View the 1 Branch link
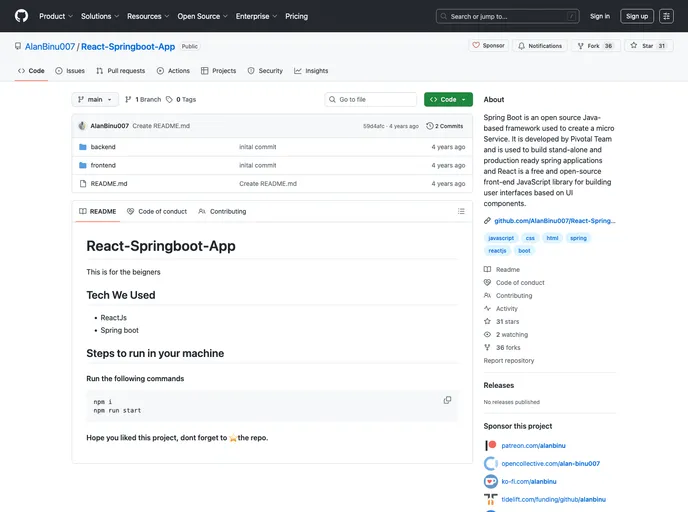This screenshot has width=688, height=512. [143, 100]
